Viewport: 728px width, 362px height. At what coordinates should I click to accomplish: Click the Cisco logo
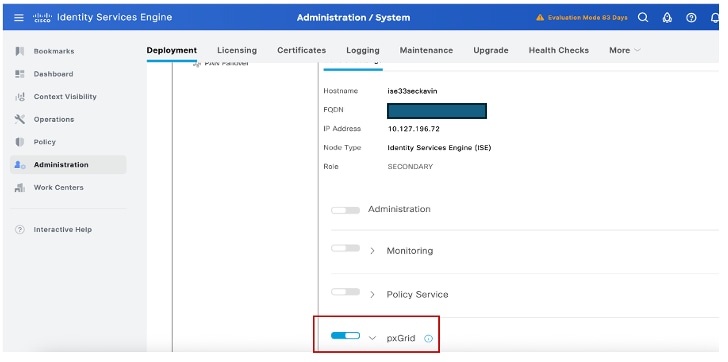pyautogui.click(x=42, y=18)
